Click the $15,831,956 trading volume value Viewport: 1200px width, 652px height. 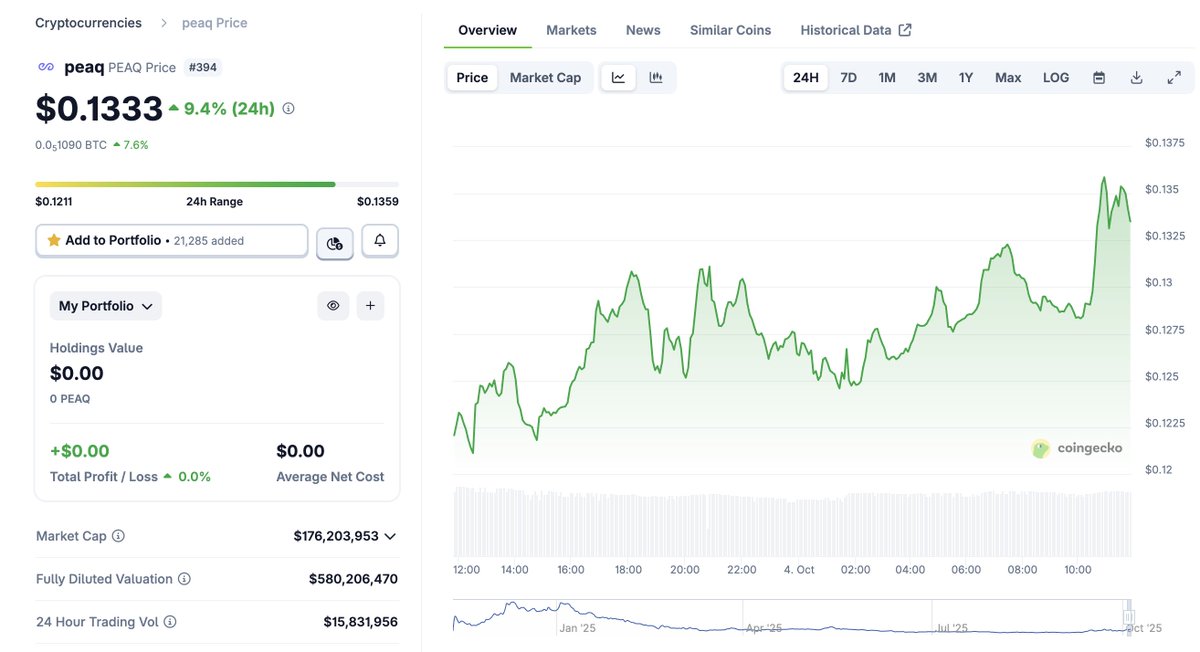(360, 622)
